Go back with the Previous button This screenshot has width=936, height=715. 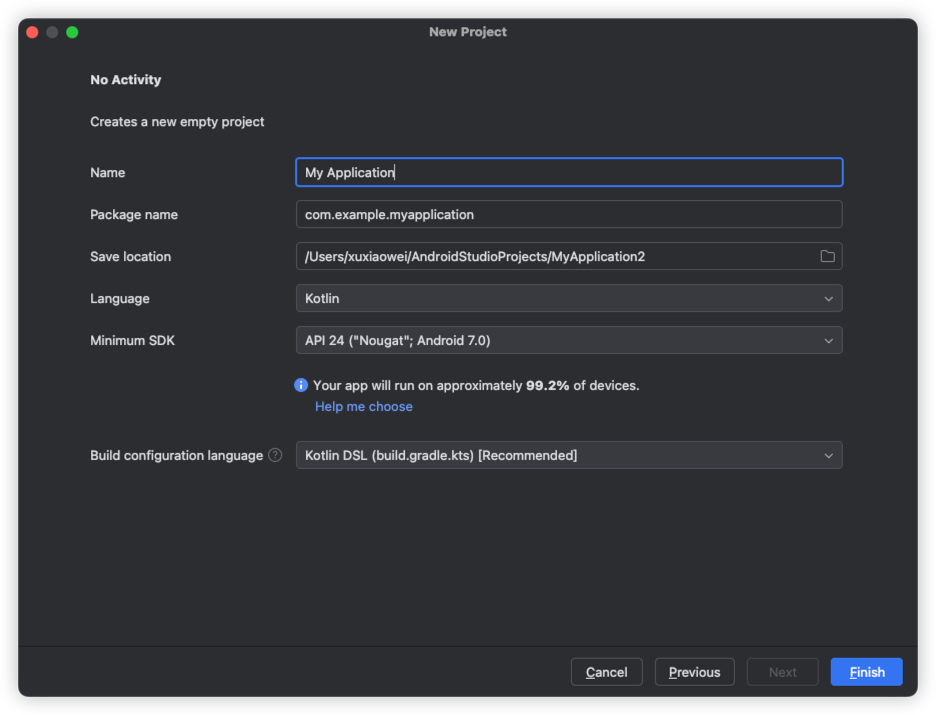pos(694,672)
